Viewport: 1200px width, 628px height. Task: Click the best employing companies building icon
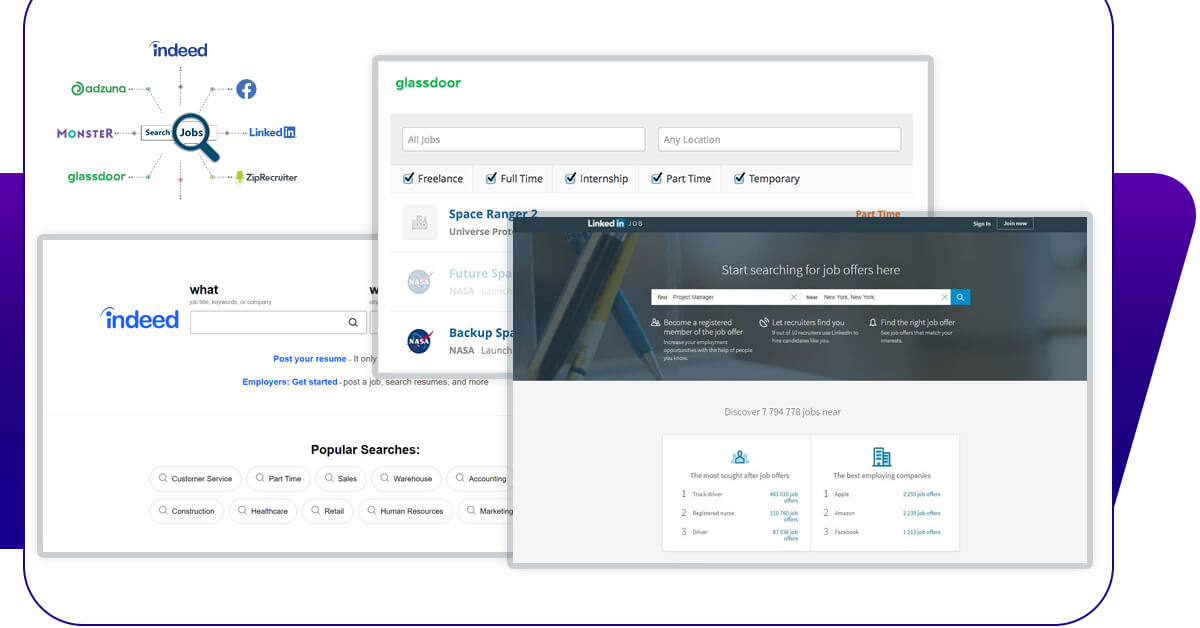[881, 457]
